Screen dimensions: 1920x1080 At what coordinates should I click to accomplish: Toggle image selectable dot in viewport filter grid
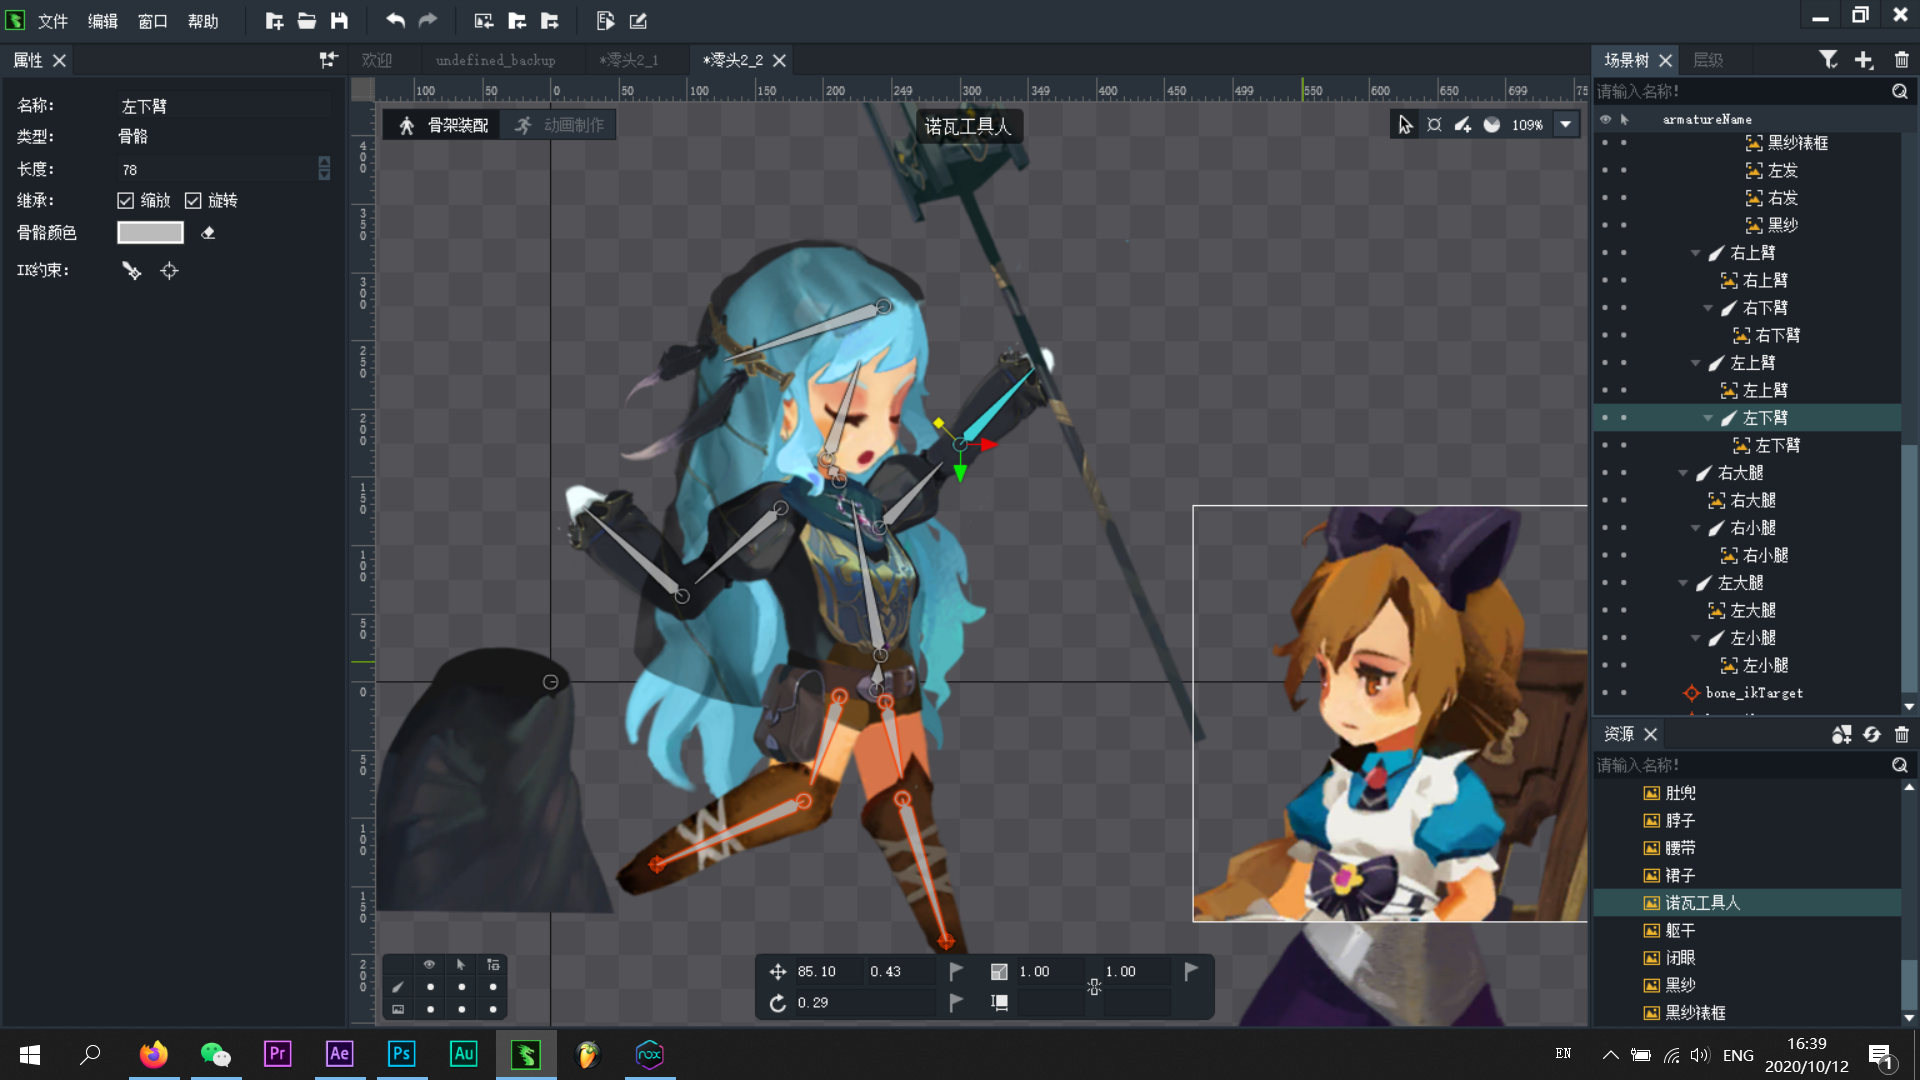coord(461,1009)
